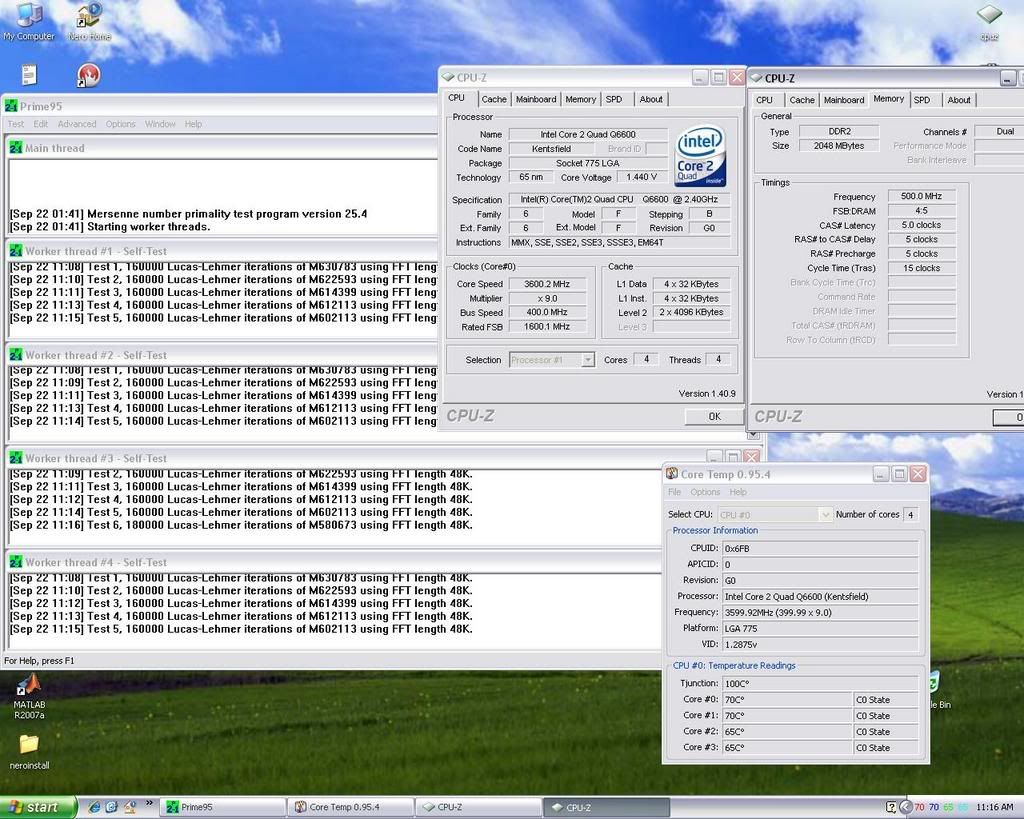Click Test 6 M580673 line in Worker #3
This screenshot has height=819, width=1024.
[x=240, y=525]
